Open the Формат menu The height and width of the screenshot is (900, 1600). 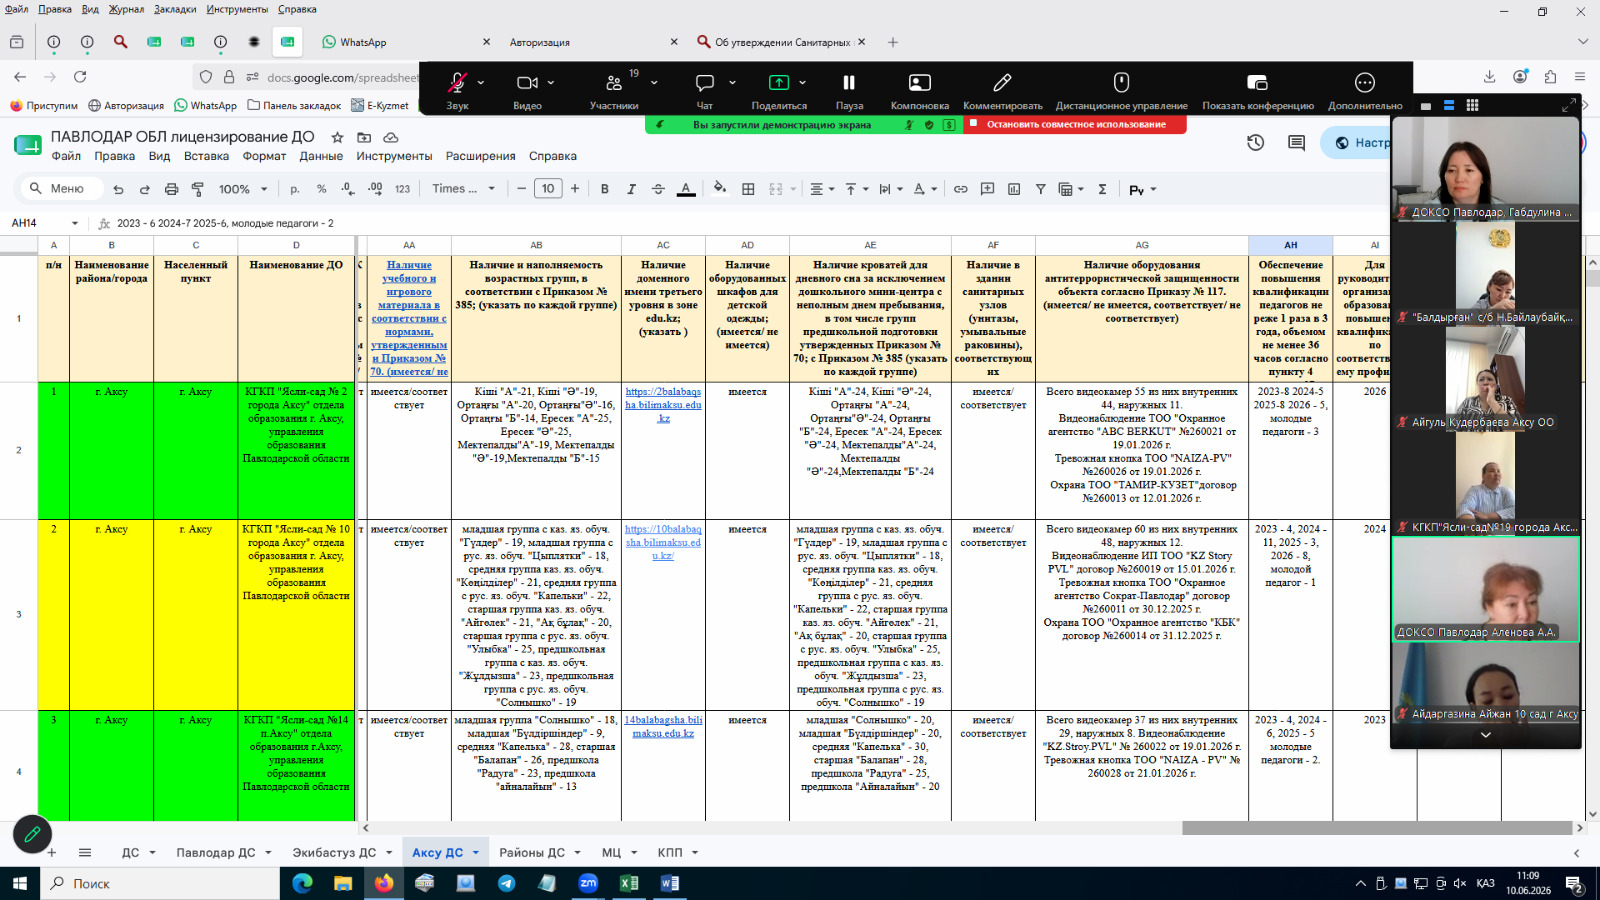264,156
